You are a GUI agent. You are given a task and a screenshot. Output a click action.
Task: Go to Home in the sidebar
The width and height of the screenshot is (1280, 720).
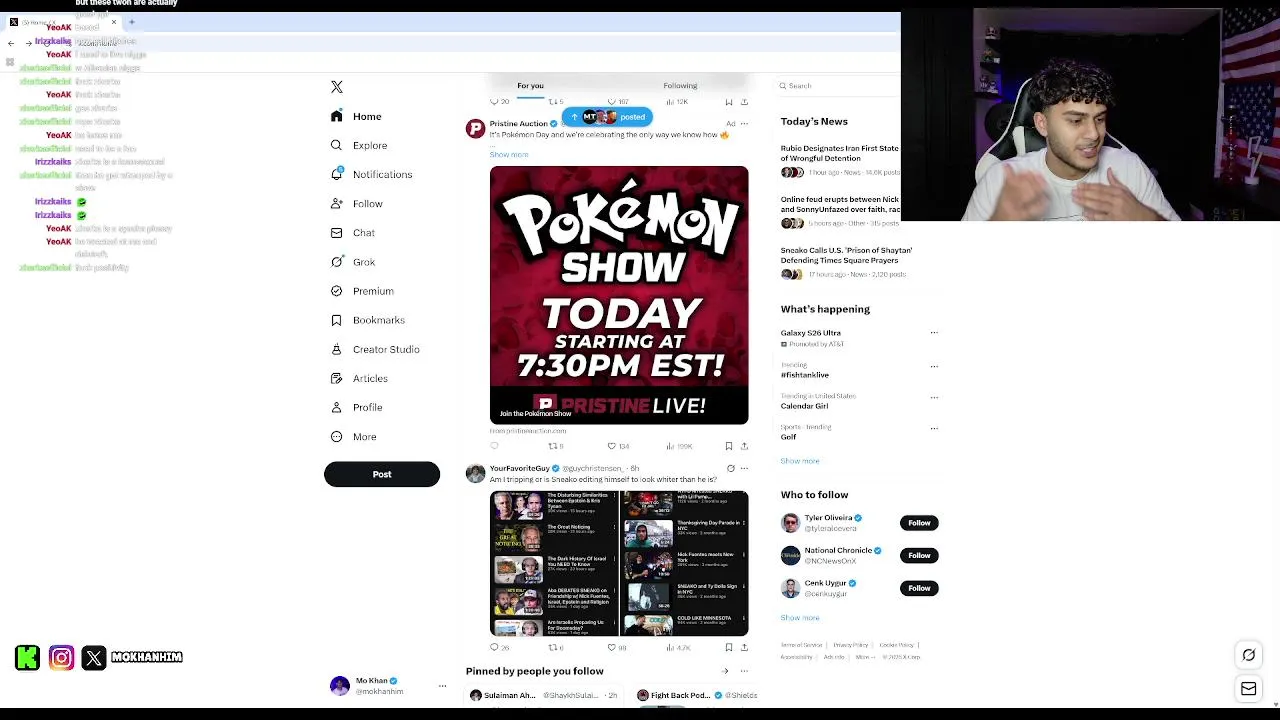[x=357, y=117]
